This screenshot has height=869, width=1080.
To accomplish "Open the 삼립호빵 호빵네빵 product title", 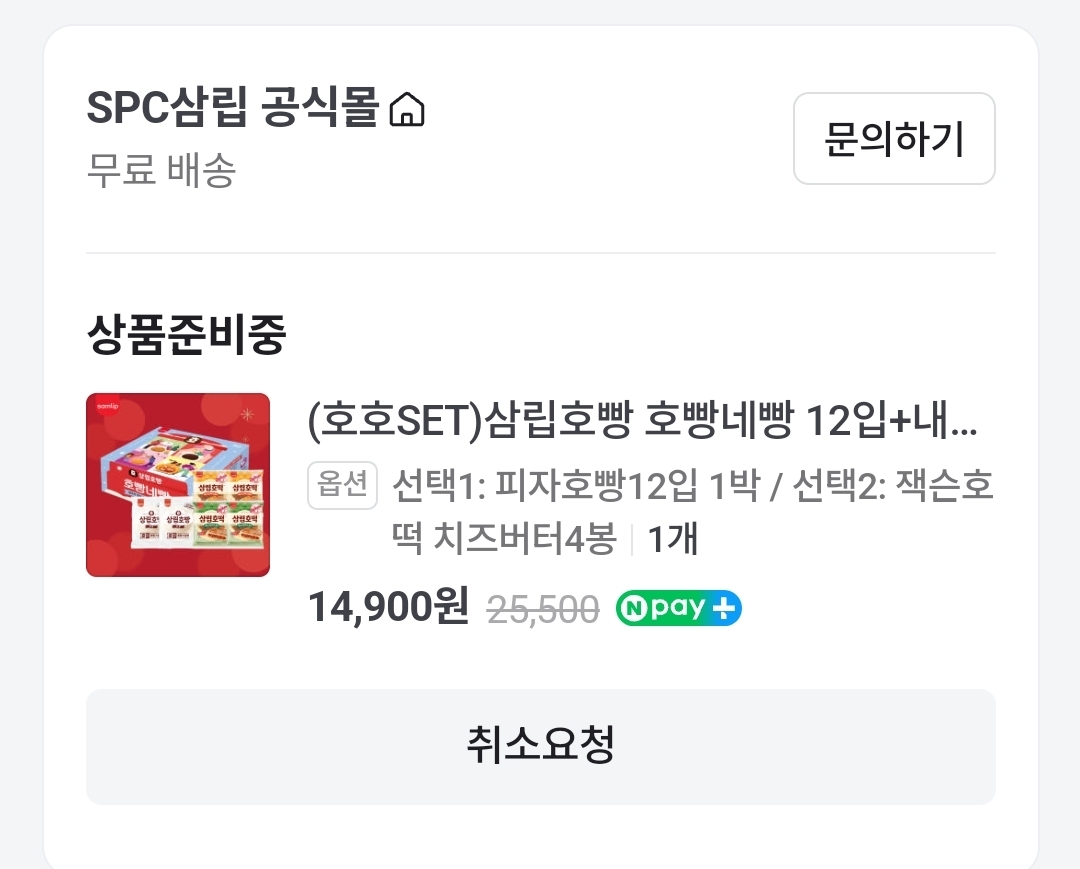I will pos(640,425).
